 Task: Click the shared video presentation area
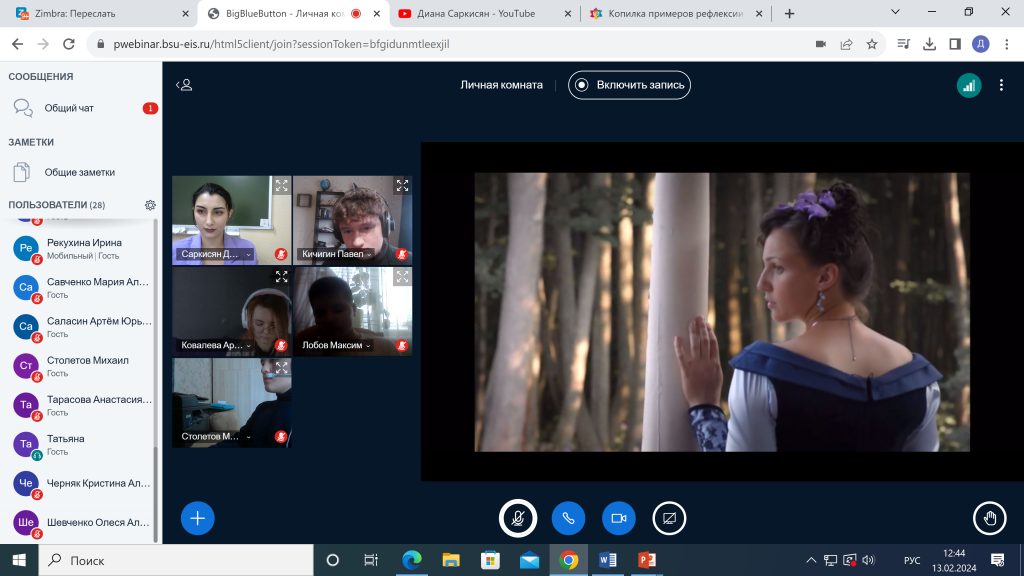pos(722,312)
